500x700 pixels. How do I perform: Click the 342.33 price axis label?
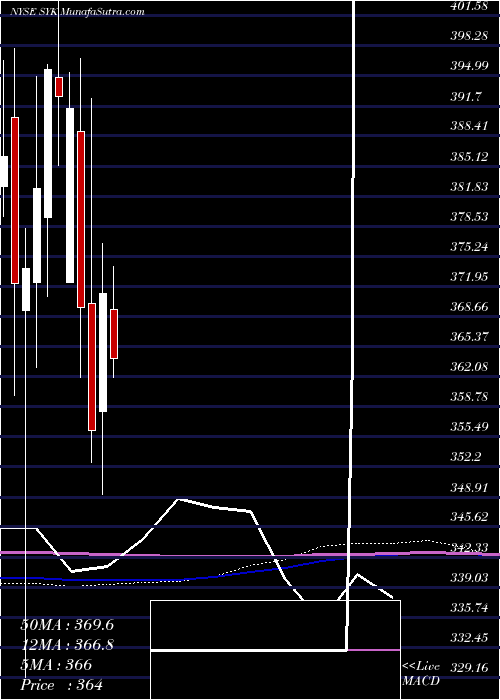tap(469, 548)
